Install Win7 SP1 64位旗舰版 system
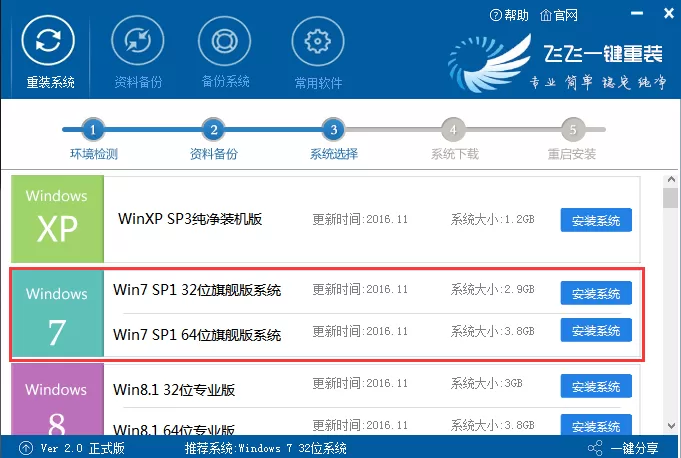 tap(596, 330)
